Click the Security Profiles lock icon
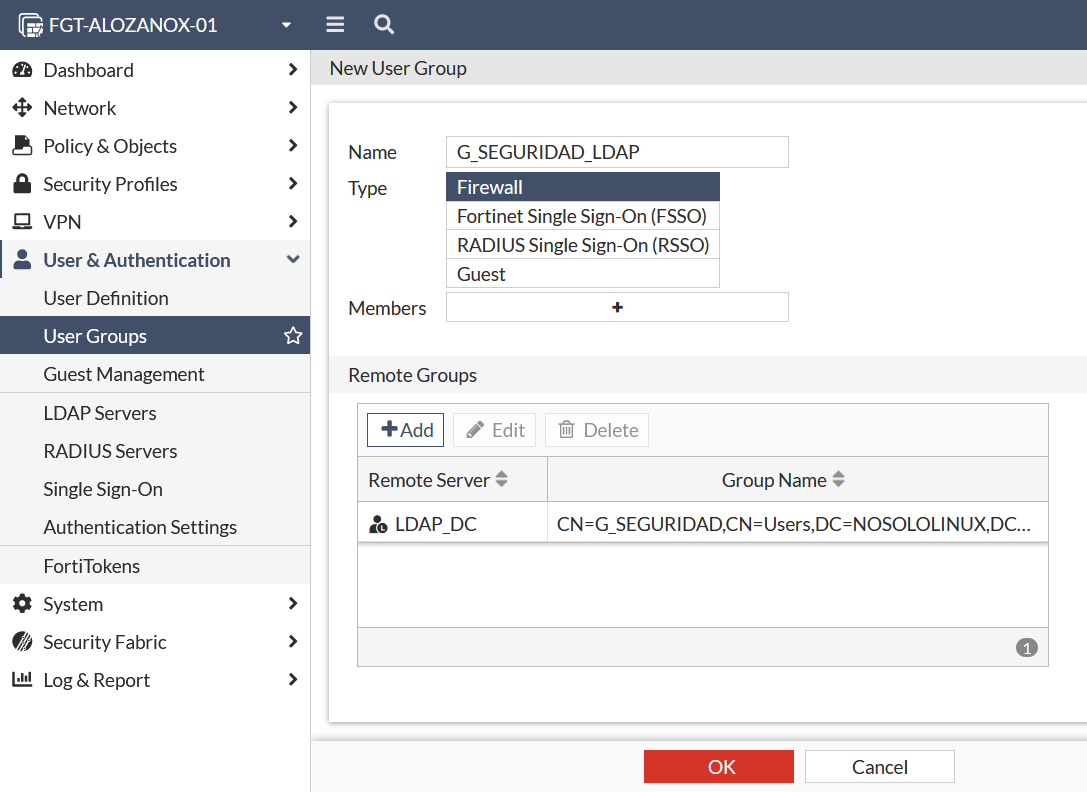 pyautogui.click(x=22, y=184)
